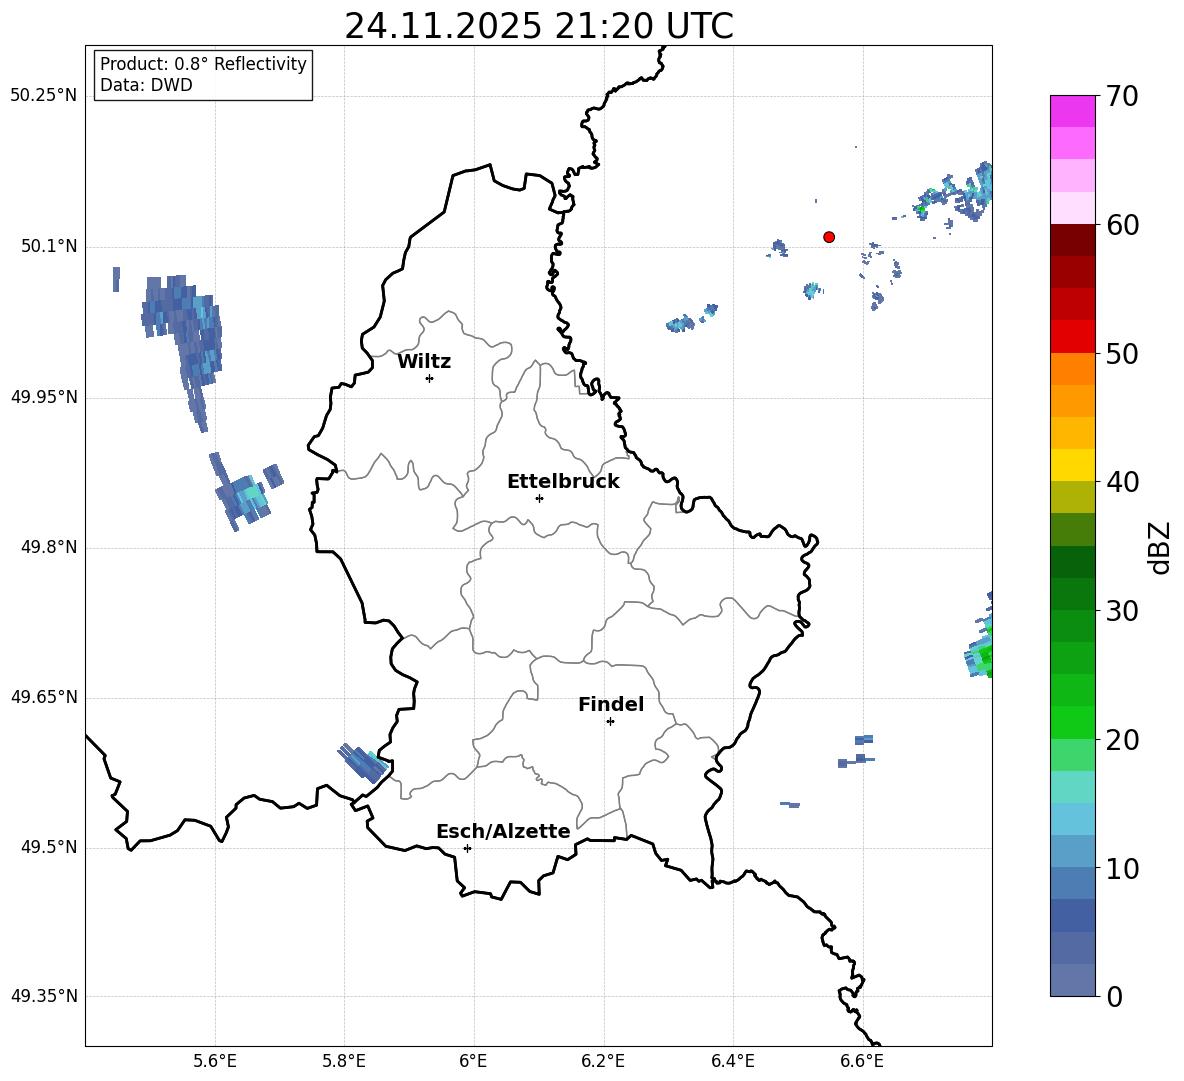Click the colorbar value 70

(x=1122, y=96)
